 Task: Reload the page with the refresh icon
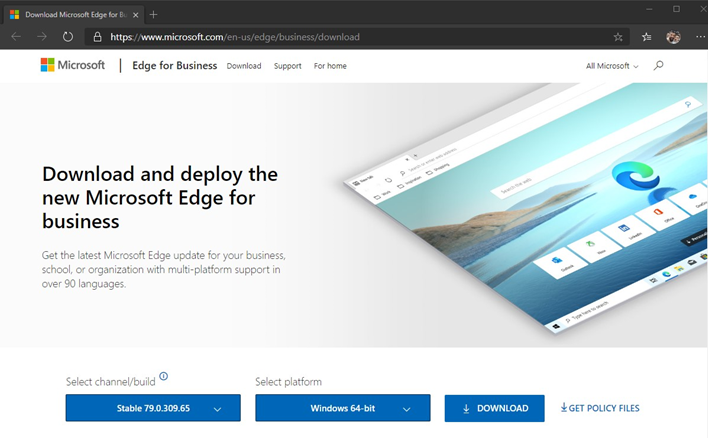(68, 37)
